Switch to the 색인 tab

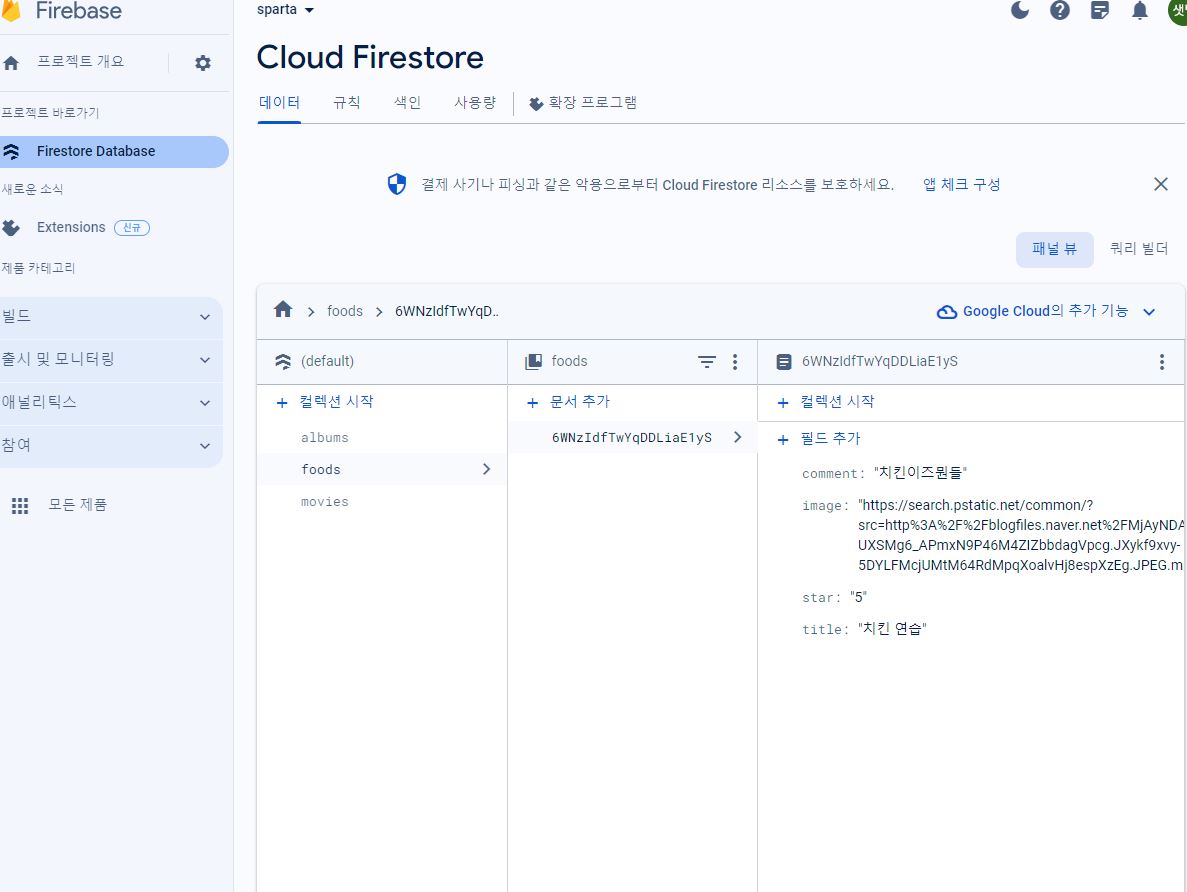(x=407, y=103)
